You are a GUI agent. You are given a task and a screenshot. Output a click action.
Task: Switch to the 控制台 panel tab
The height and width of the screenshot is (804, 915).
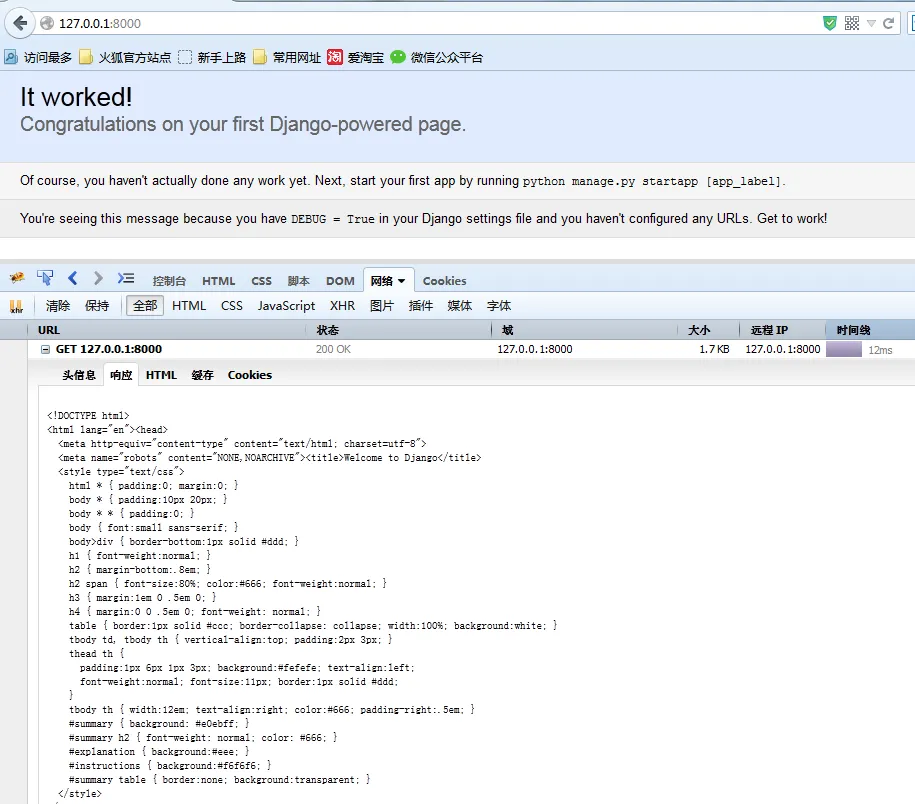(169, 281)
